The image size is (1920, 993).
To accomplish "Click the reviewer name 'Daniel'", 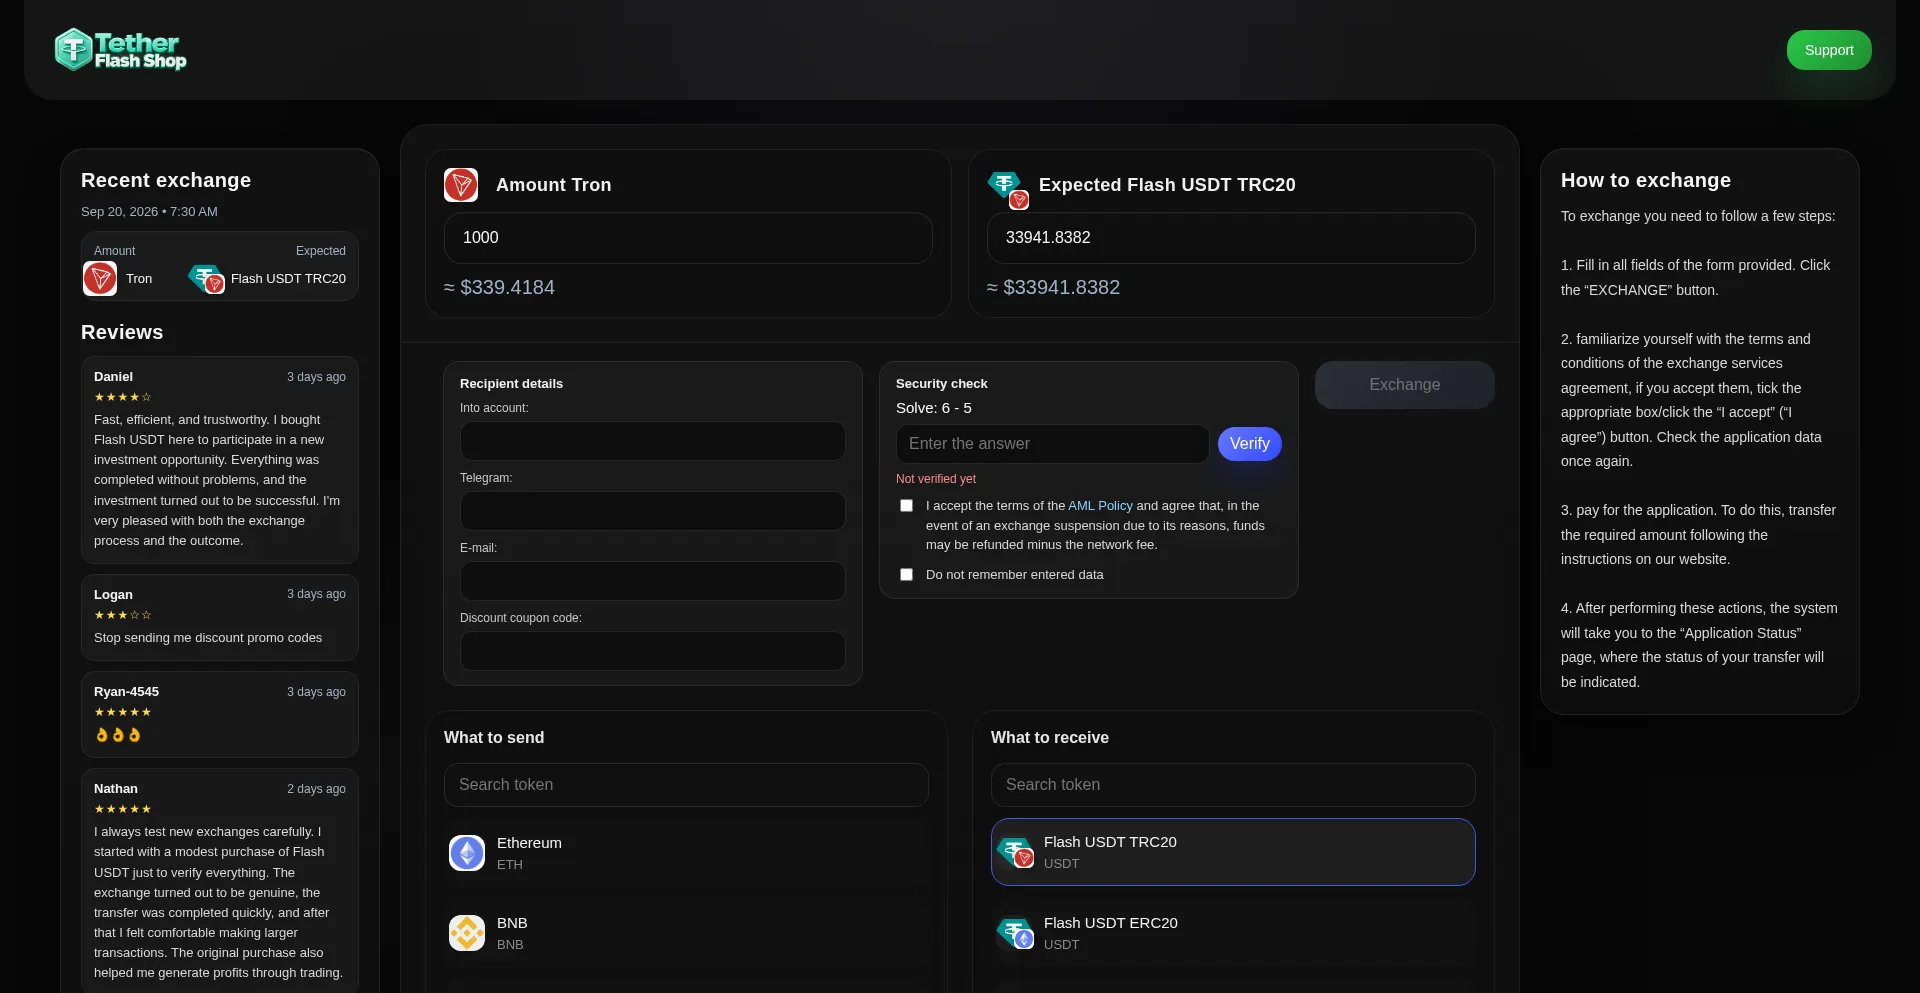I will (x=113, y=377).
